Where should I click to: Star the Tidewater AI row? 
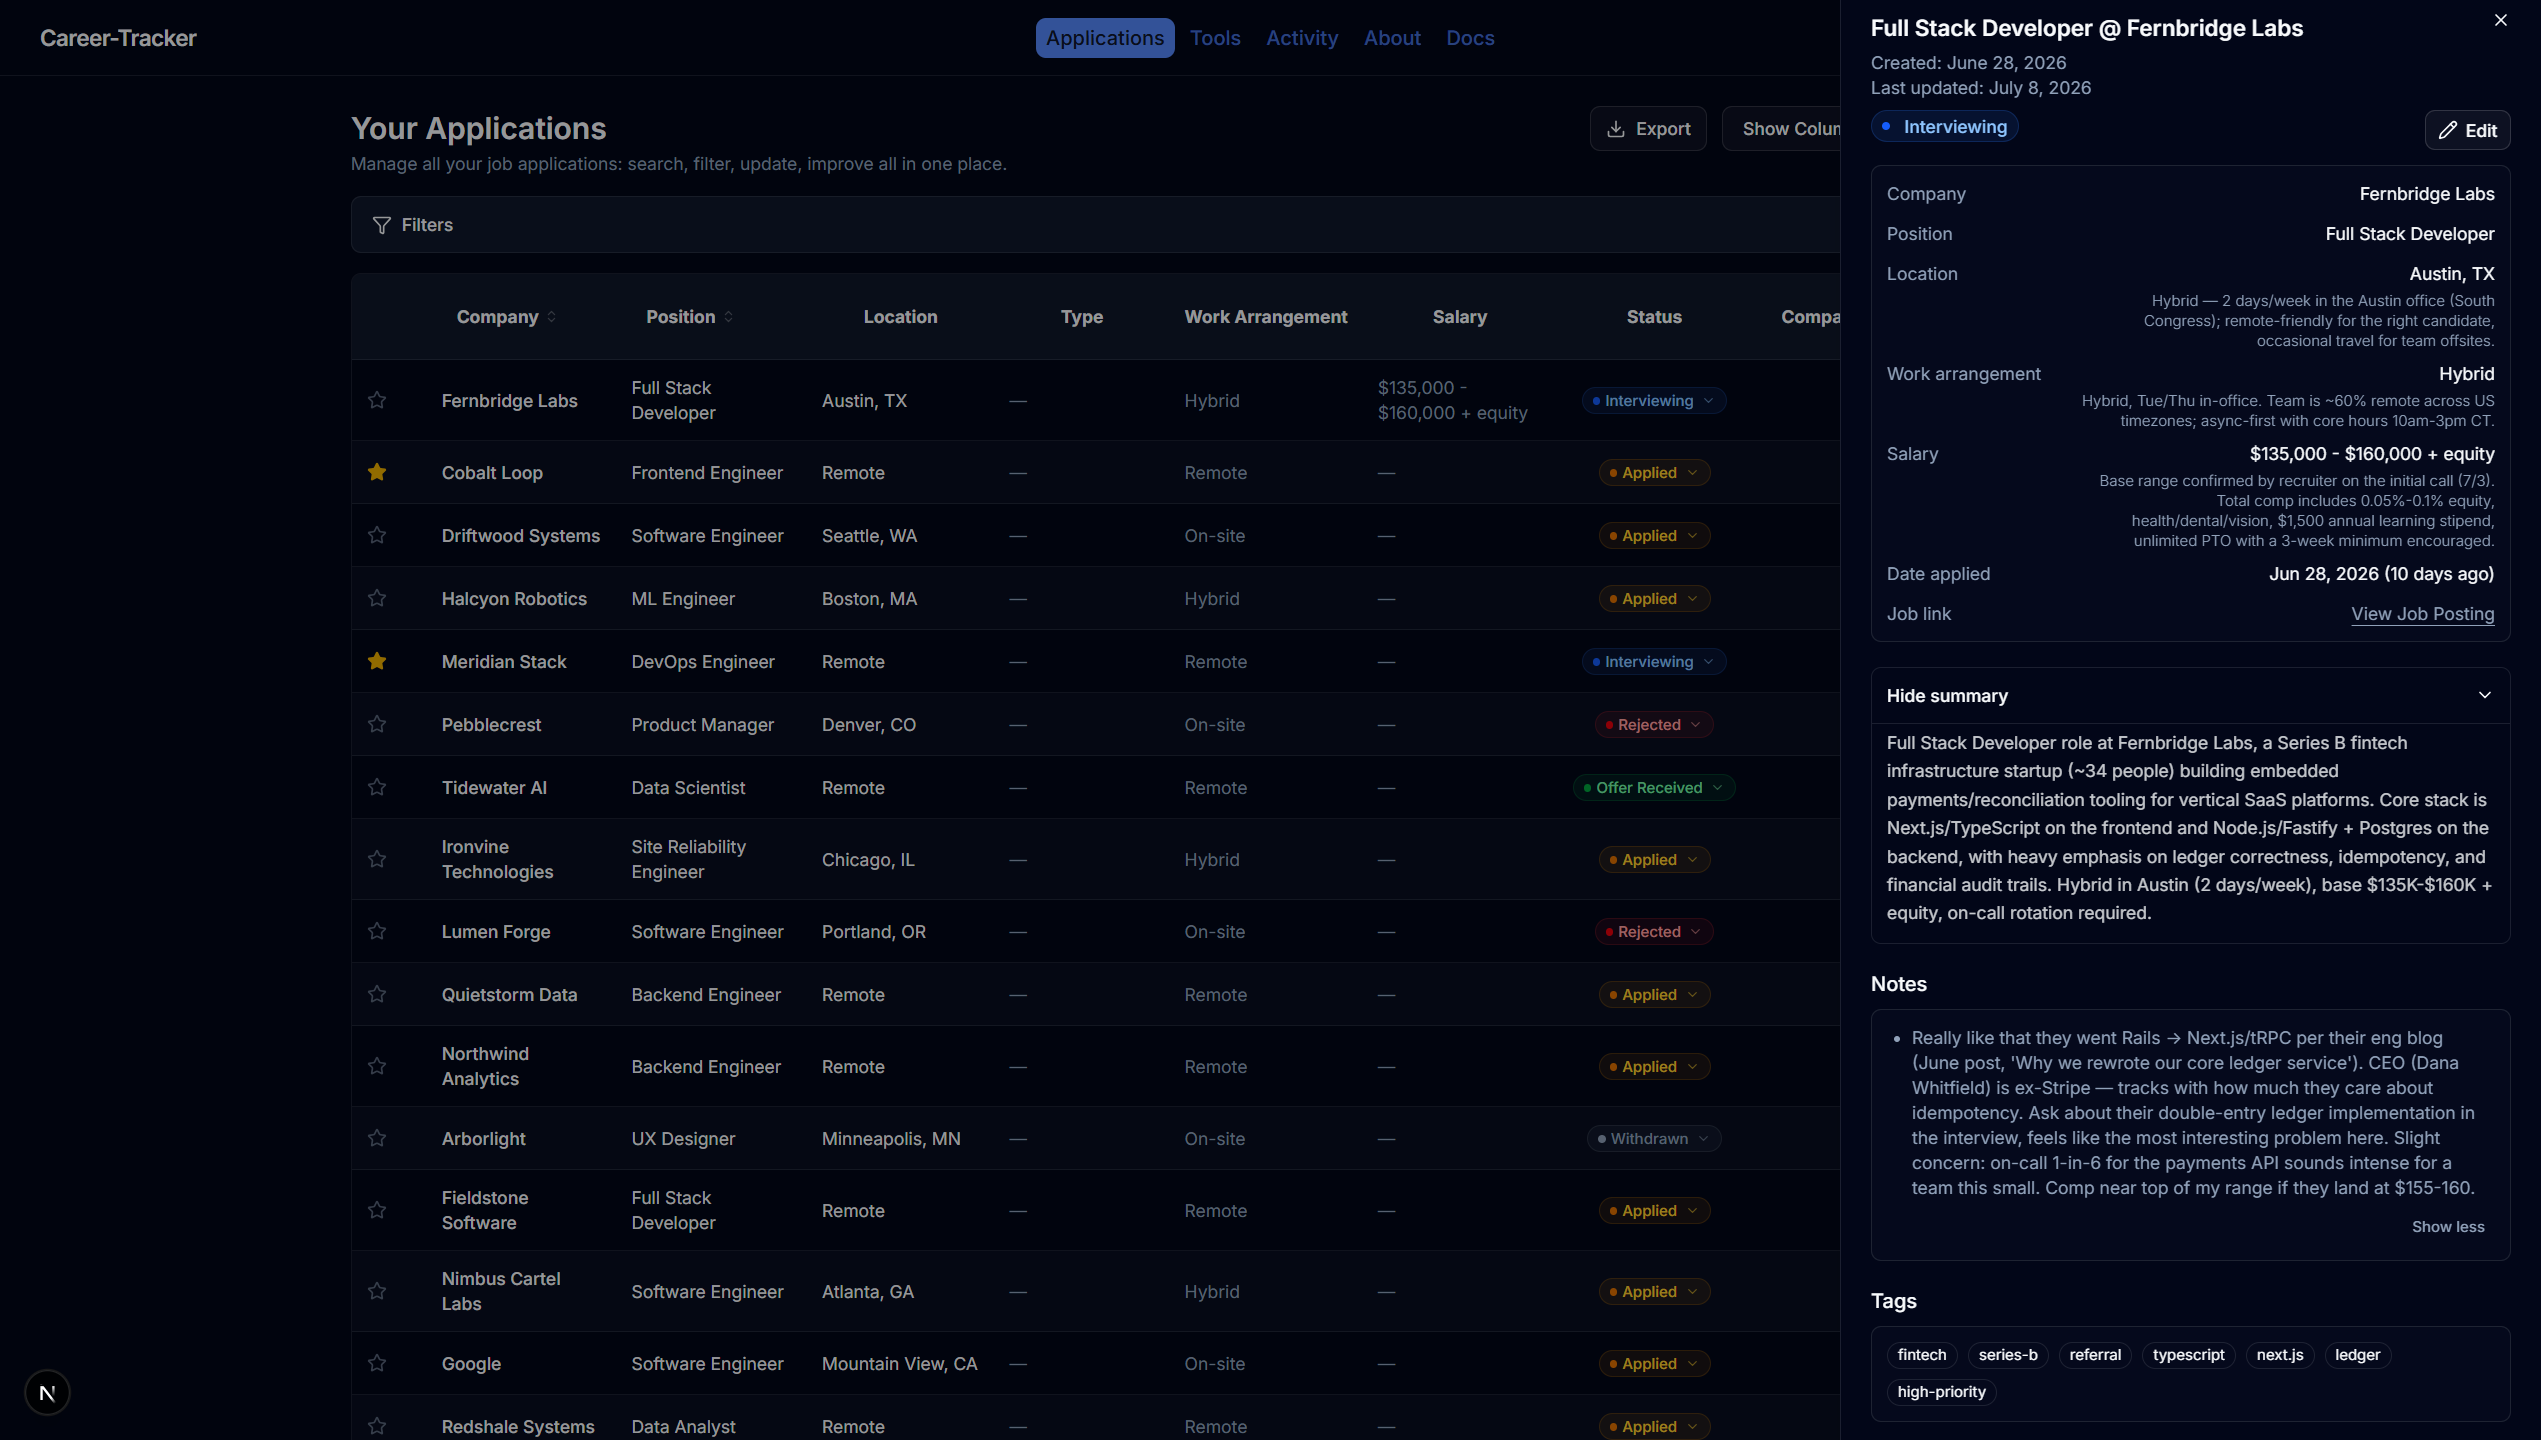(x=377, y=787)
